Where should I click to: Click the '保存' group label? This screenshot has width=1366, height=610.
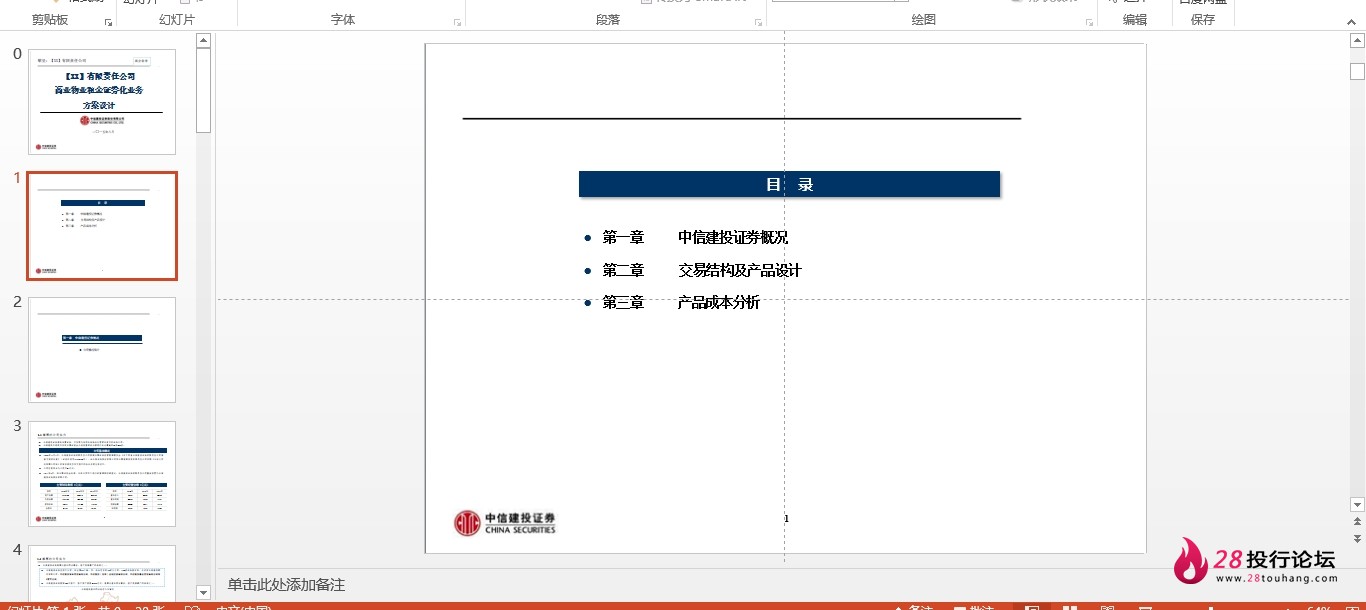(x=1203, y=20)
